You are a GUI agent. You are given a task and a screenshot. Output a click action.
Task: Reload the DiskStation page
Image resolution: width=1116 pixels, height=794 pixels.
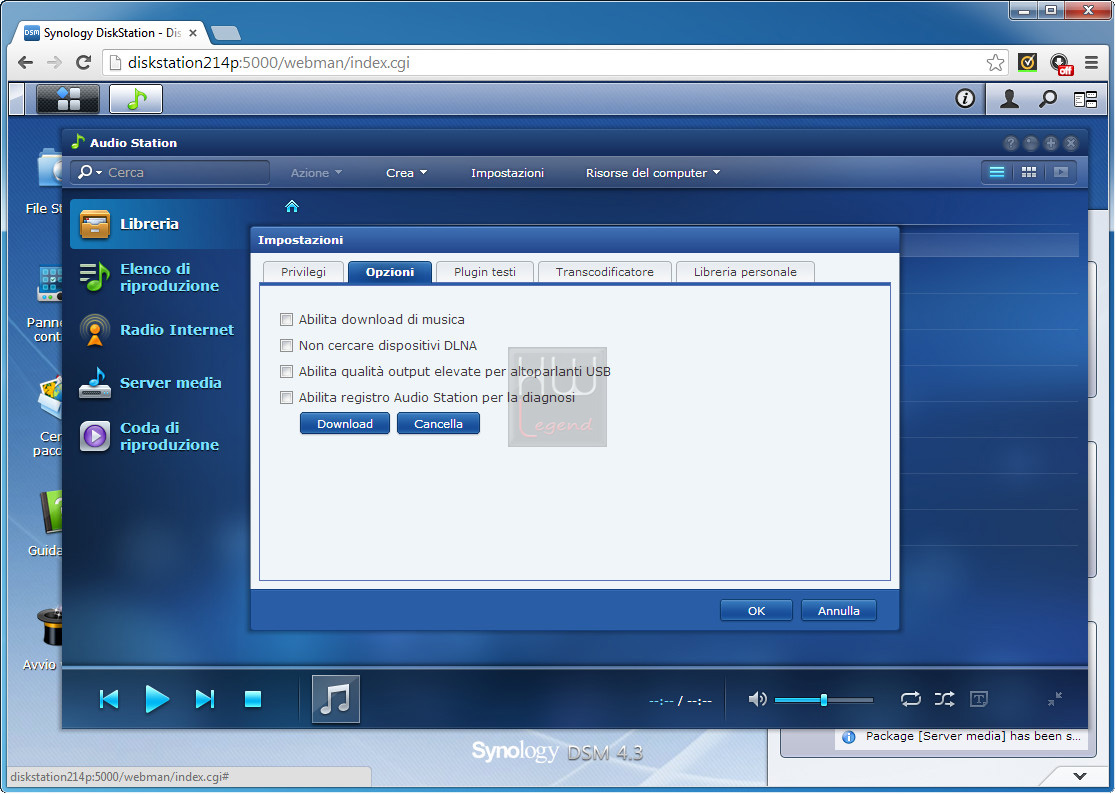83,63
